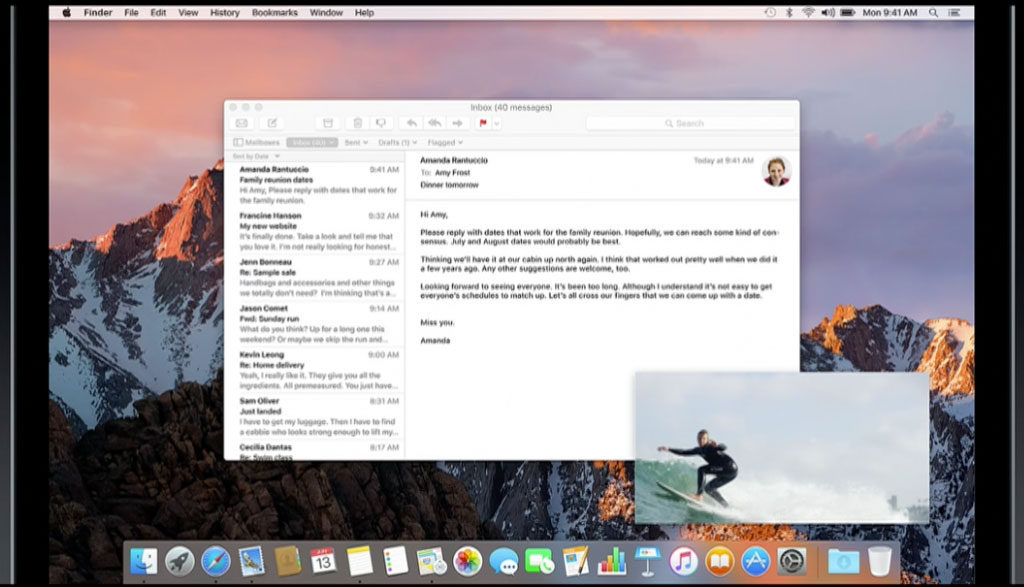Open Spotlight search magnifier icon
The height and width of the screenshot is (587, 1024).
pyautogui.click(x=934, y=12)
